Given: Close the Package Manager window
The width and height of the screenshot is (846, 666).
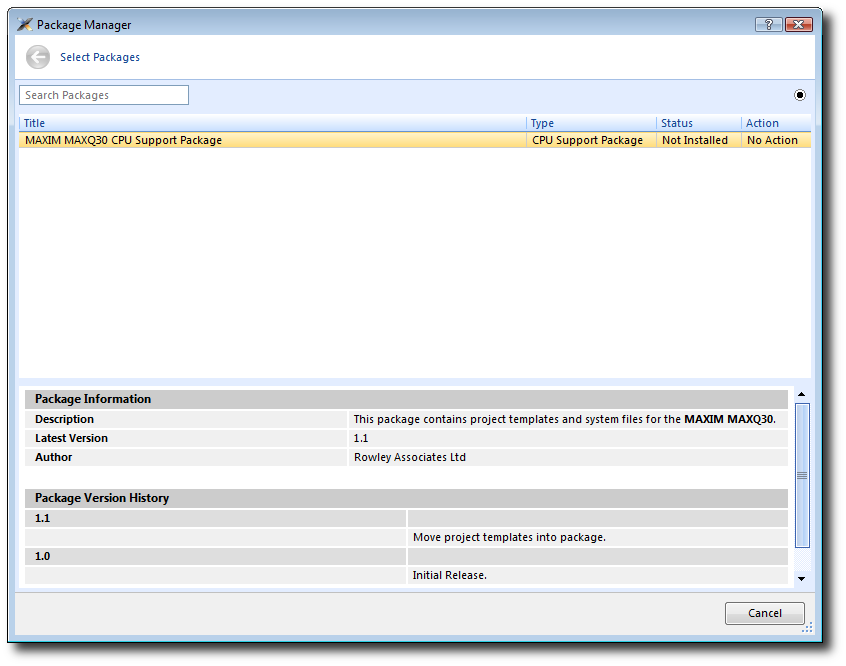Looking at the screenshot, I should (799, 24).
